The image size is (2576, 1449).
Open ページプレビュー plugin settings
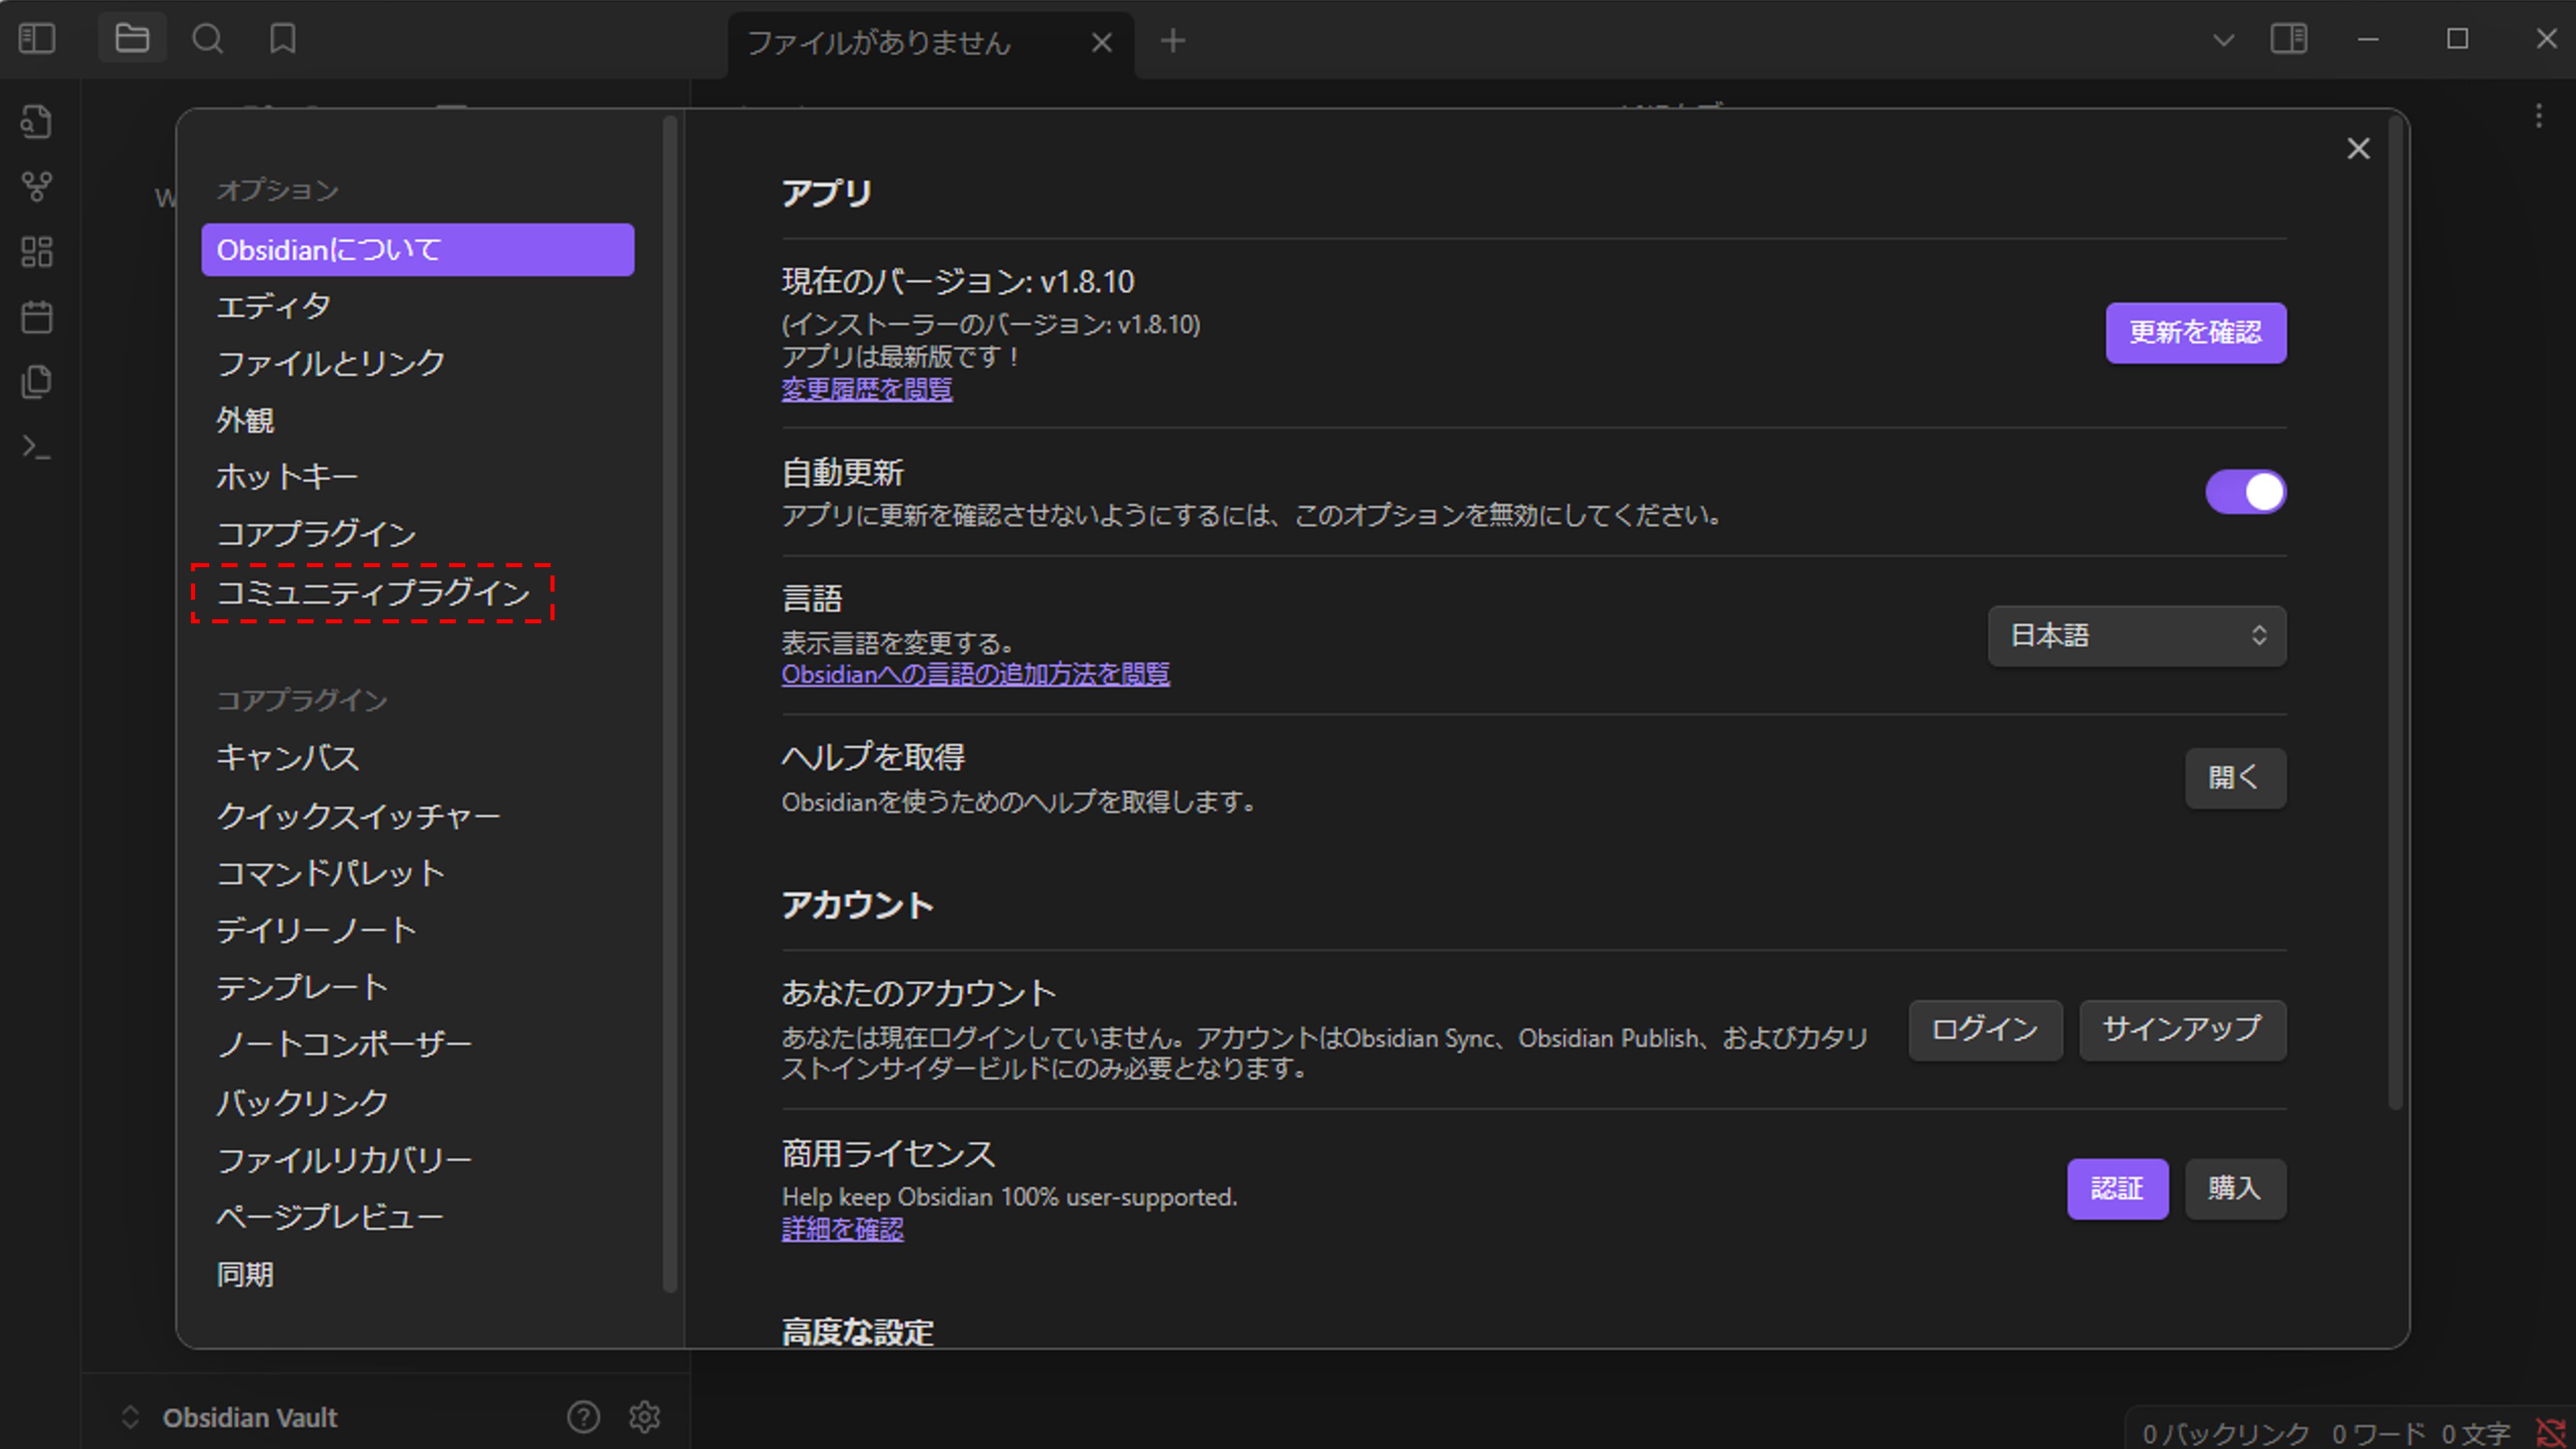[418, 1218]
